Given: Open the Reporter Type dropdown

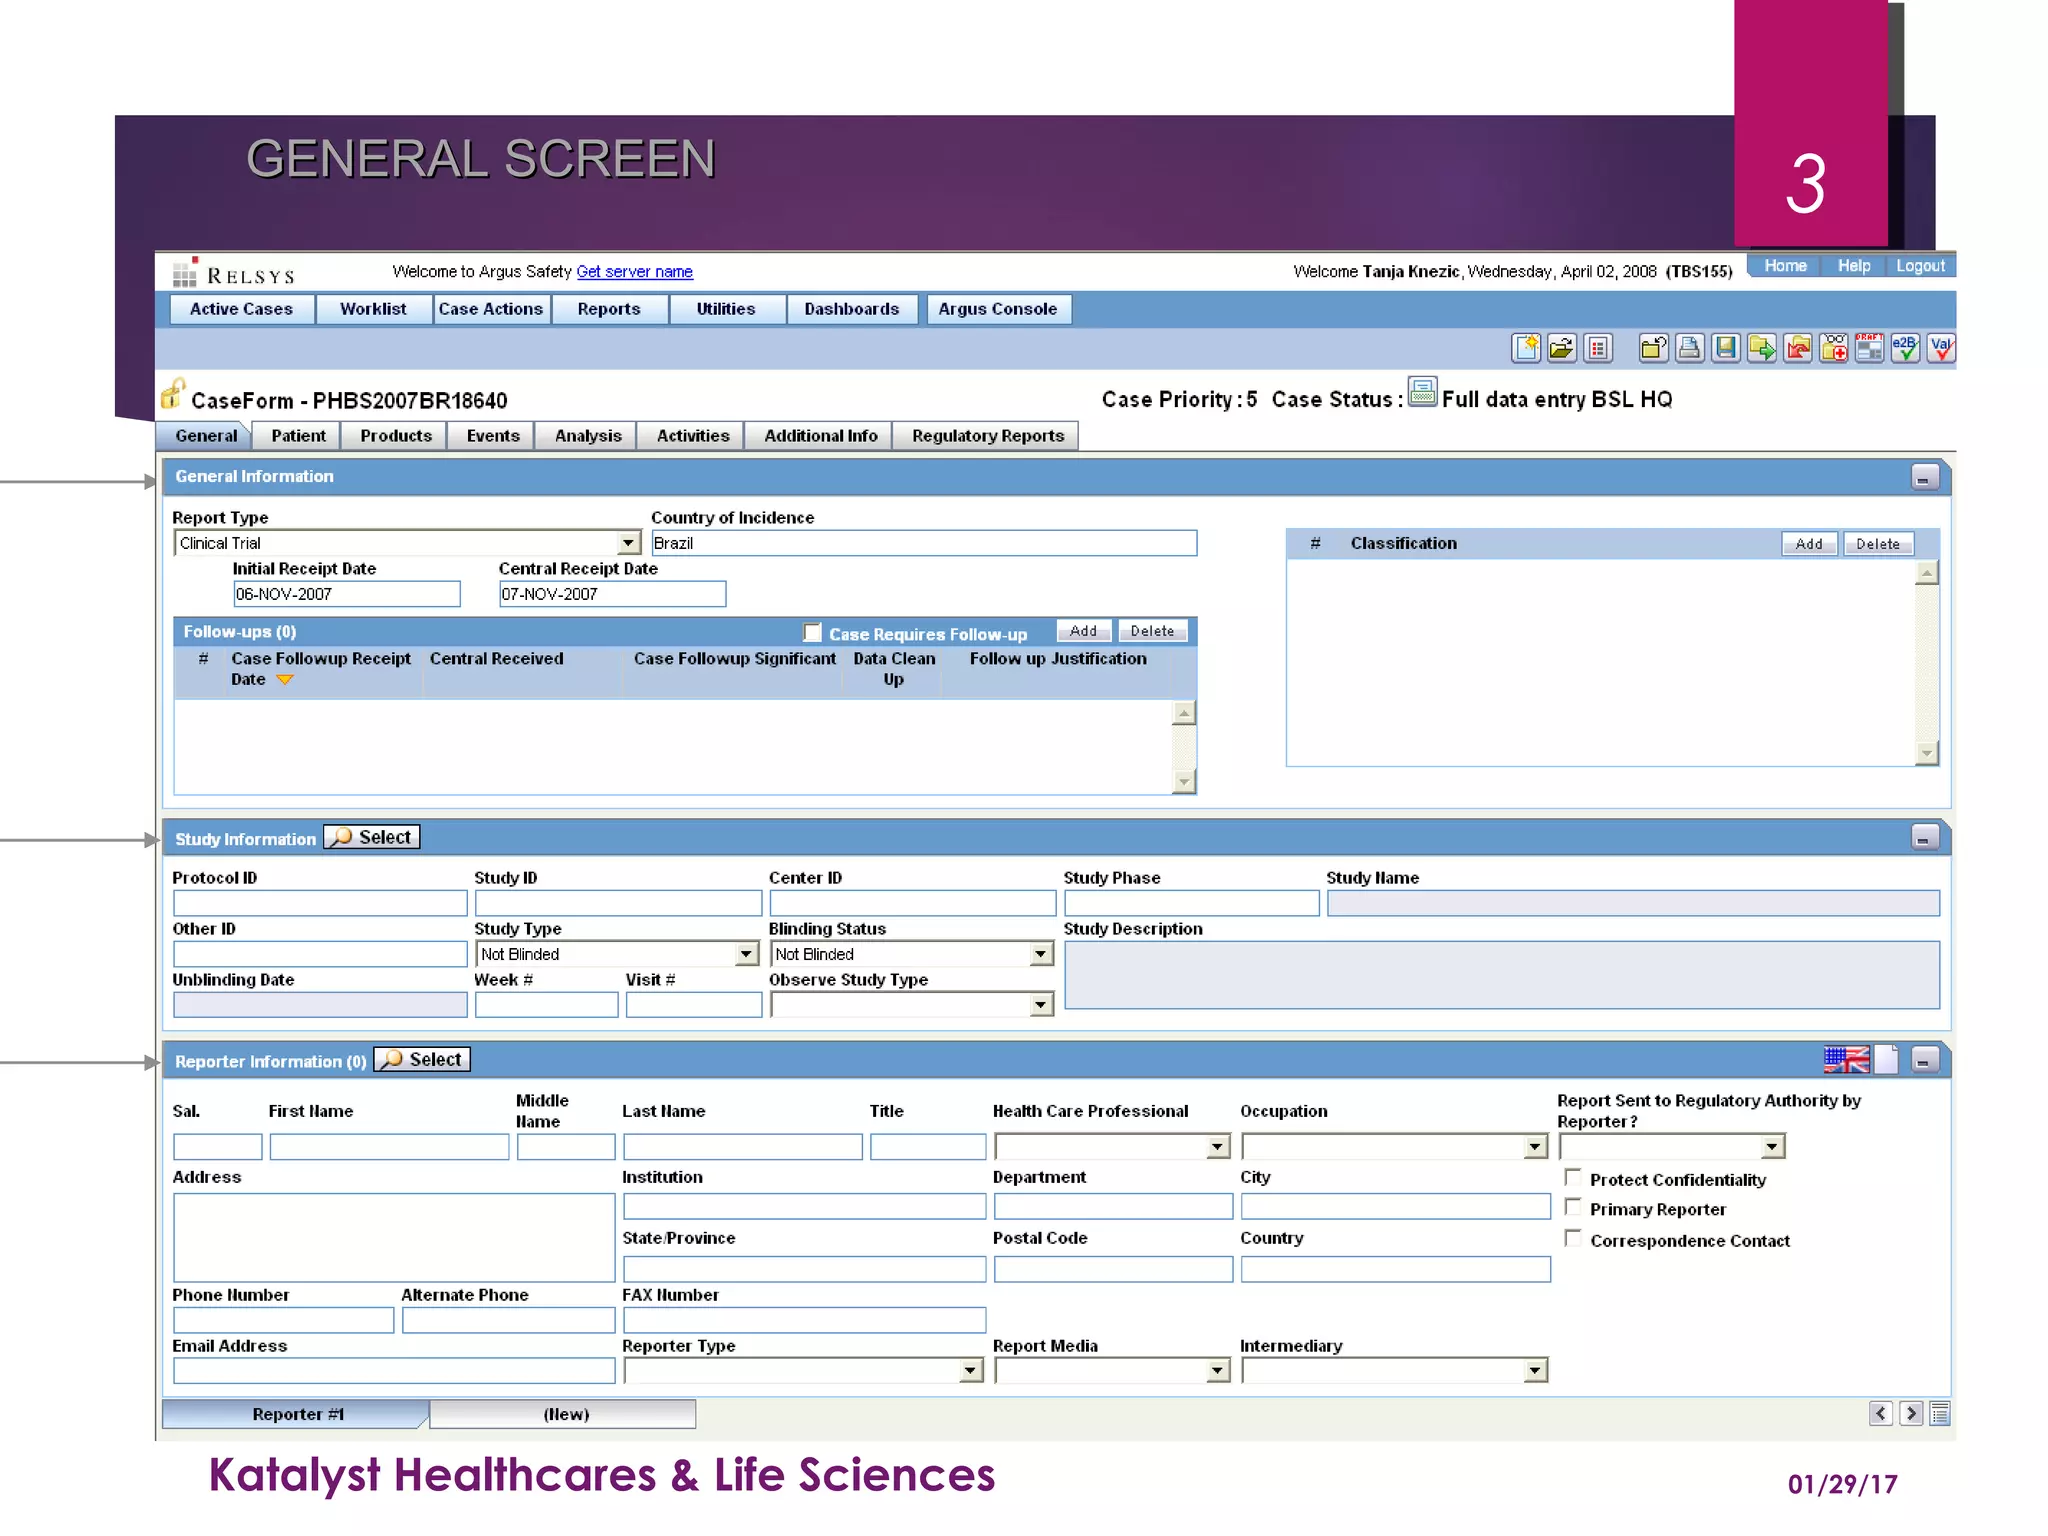Looking at the screenshot, I should pos(970,1370).
